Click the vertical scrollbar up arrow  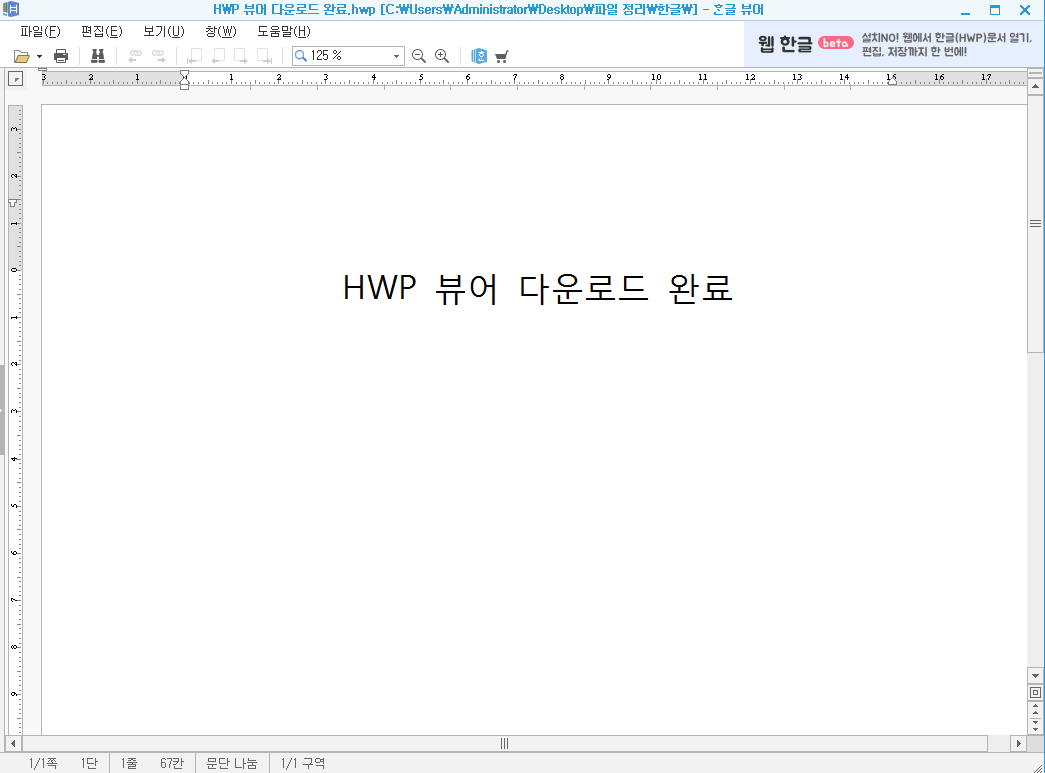point(1035,87)
